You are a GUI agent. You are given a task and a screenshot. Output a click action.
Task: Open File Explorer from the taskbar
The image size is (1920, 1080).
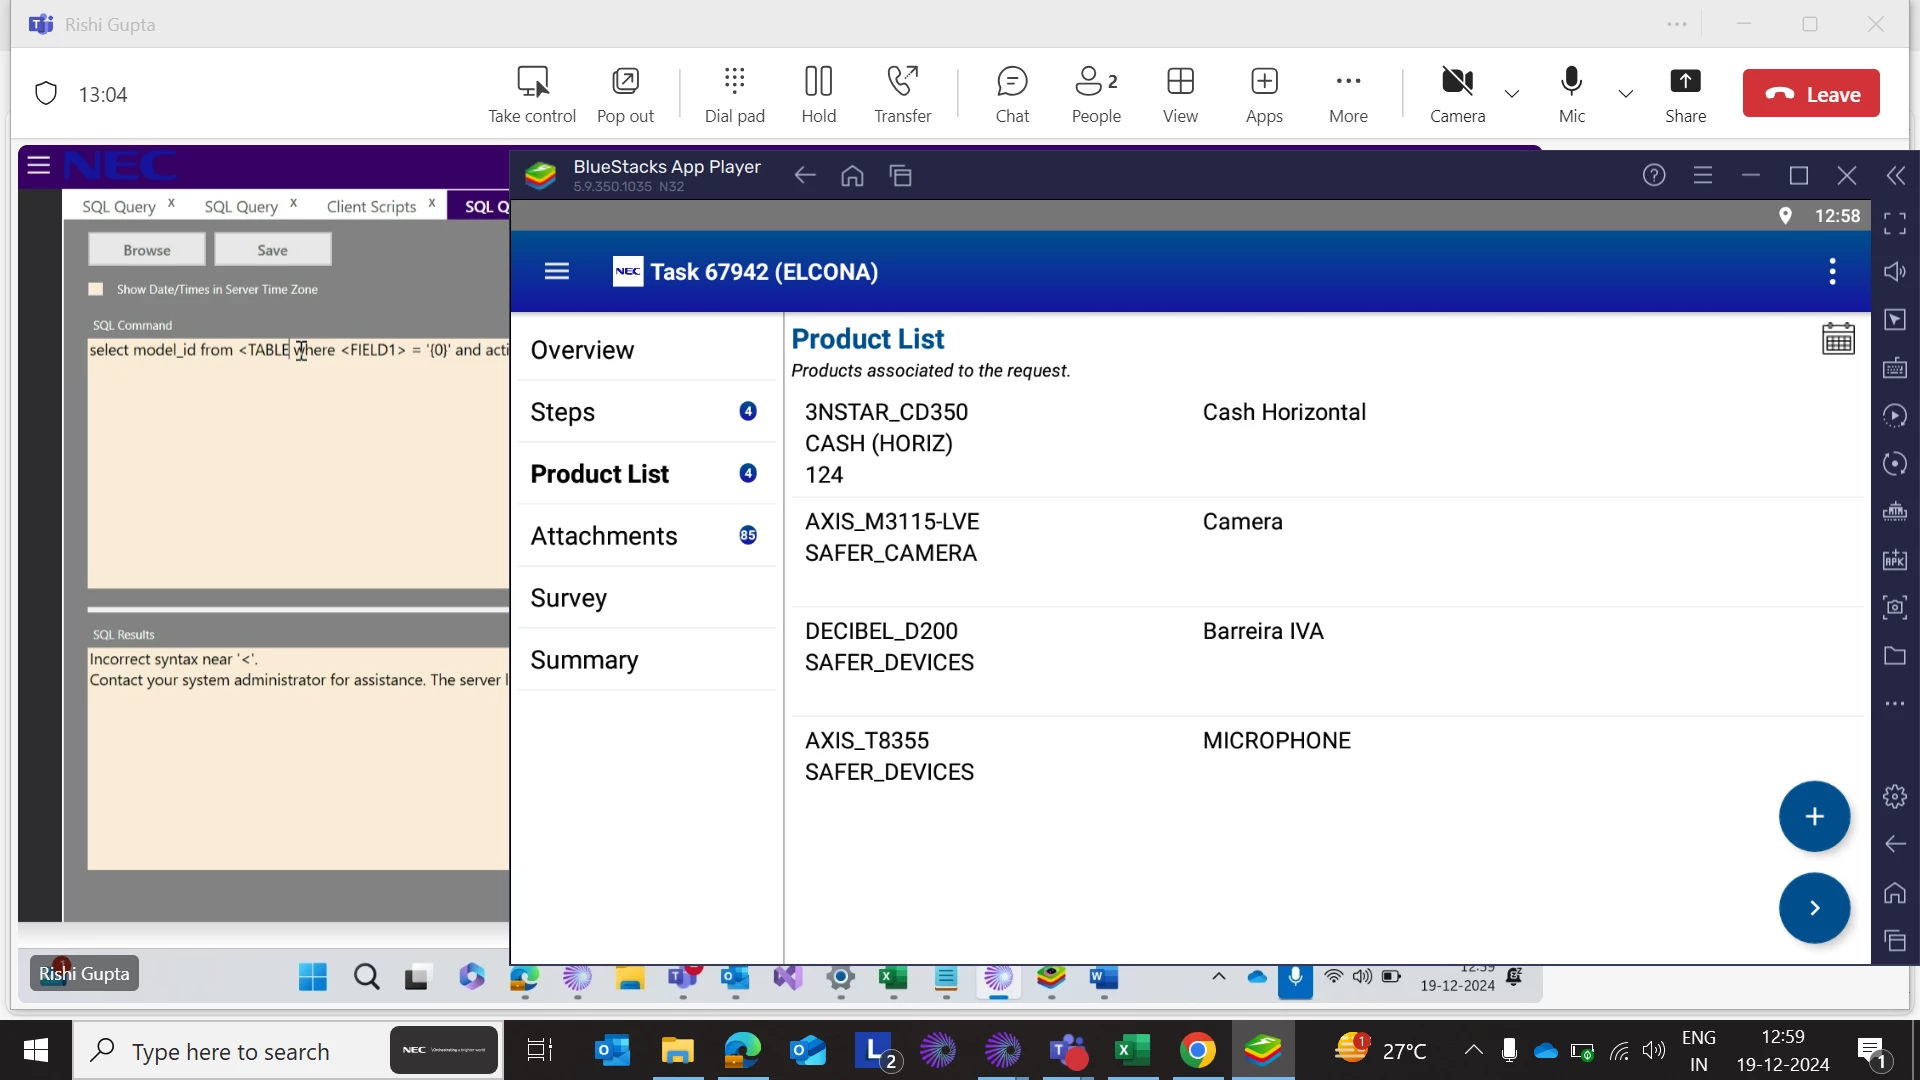pos(677,1051)
